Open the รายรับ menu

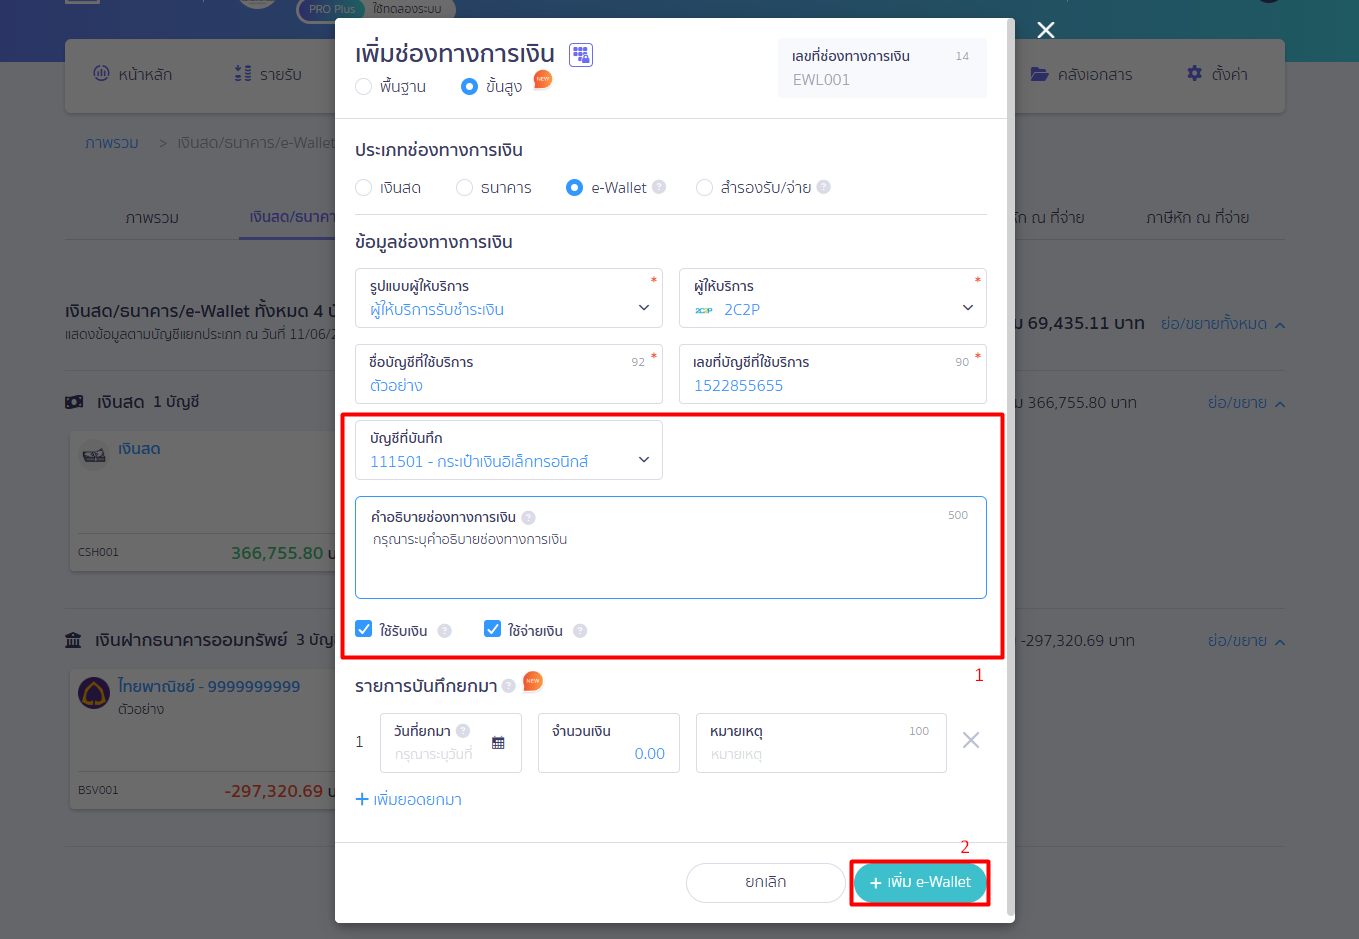pyautogui.click(x=268, y=74)
